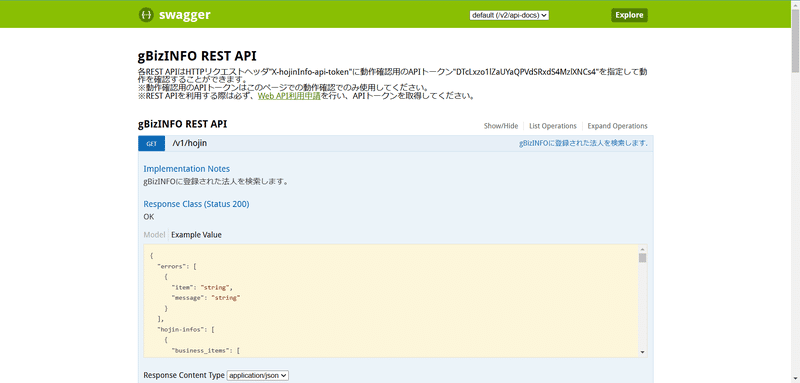This screenshot has width=800, height=383.
Task: Click List Operations
Action: click(x=553, y=126)
